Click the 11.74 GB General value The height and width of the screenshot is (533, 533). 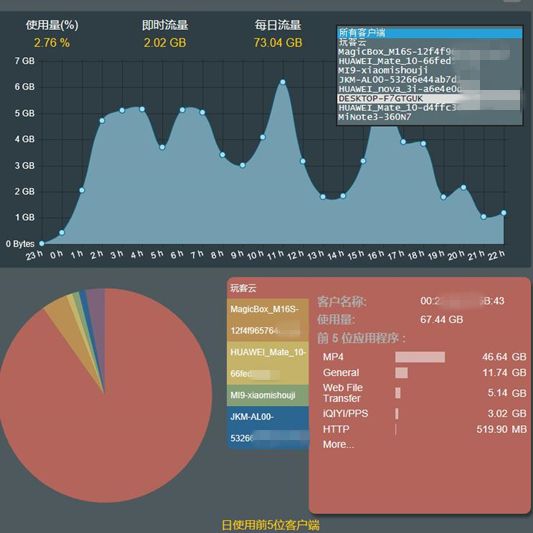[x=504, y=373]
